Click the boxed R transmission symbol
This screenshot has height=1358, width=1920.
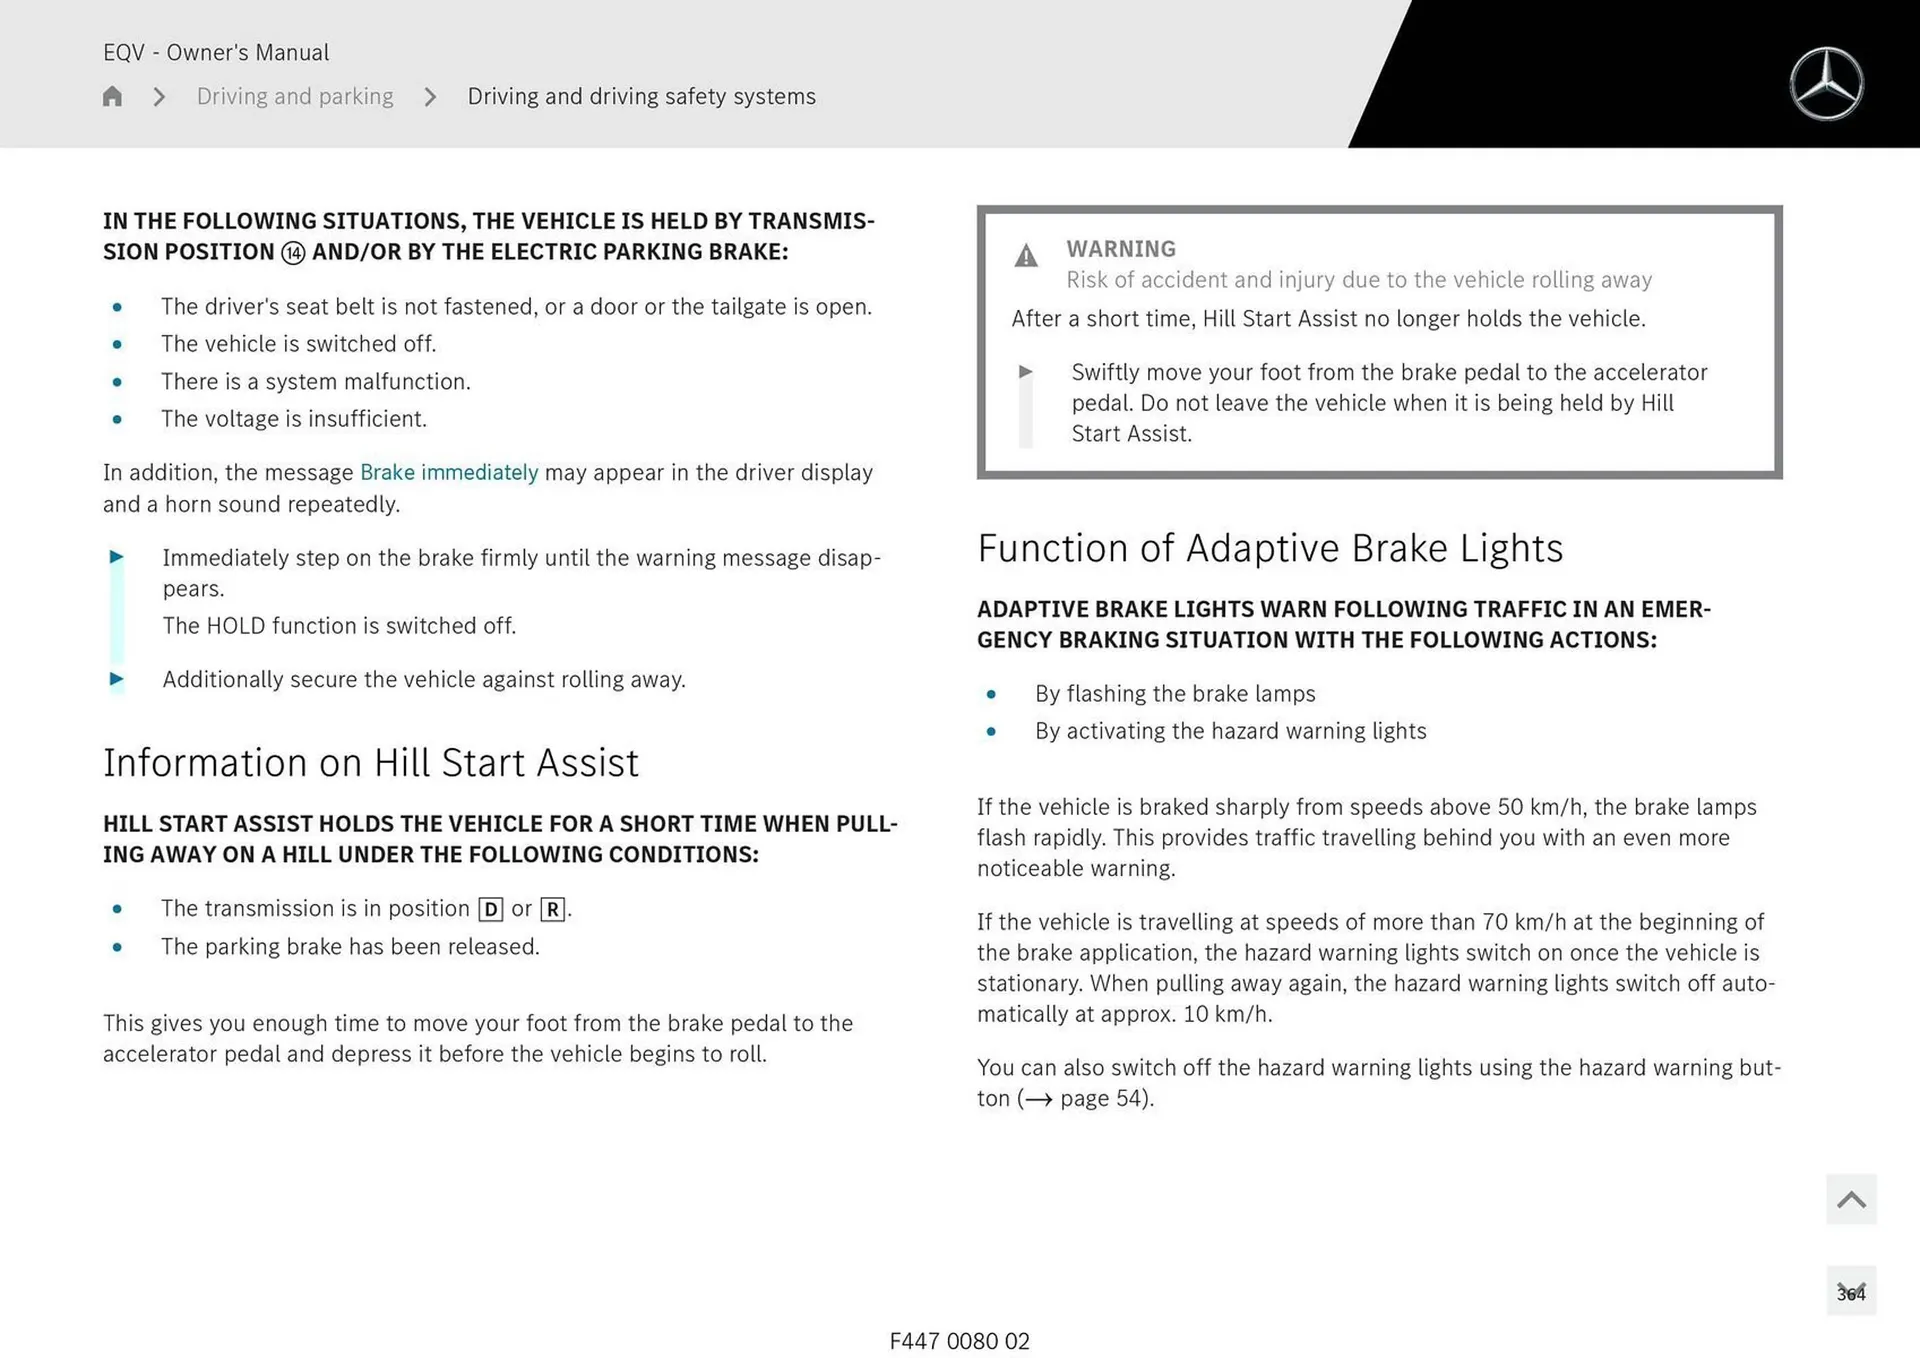tap(553, 909)
